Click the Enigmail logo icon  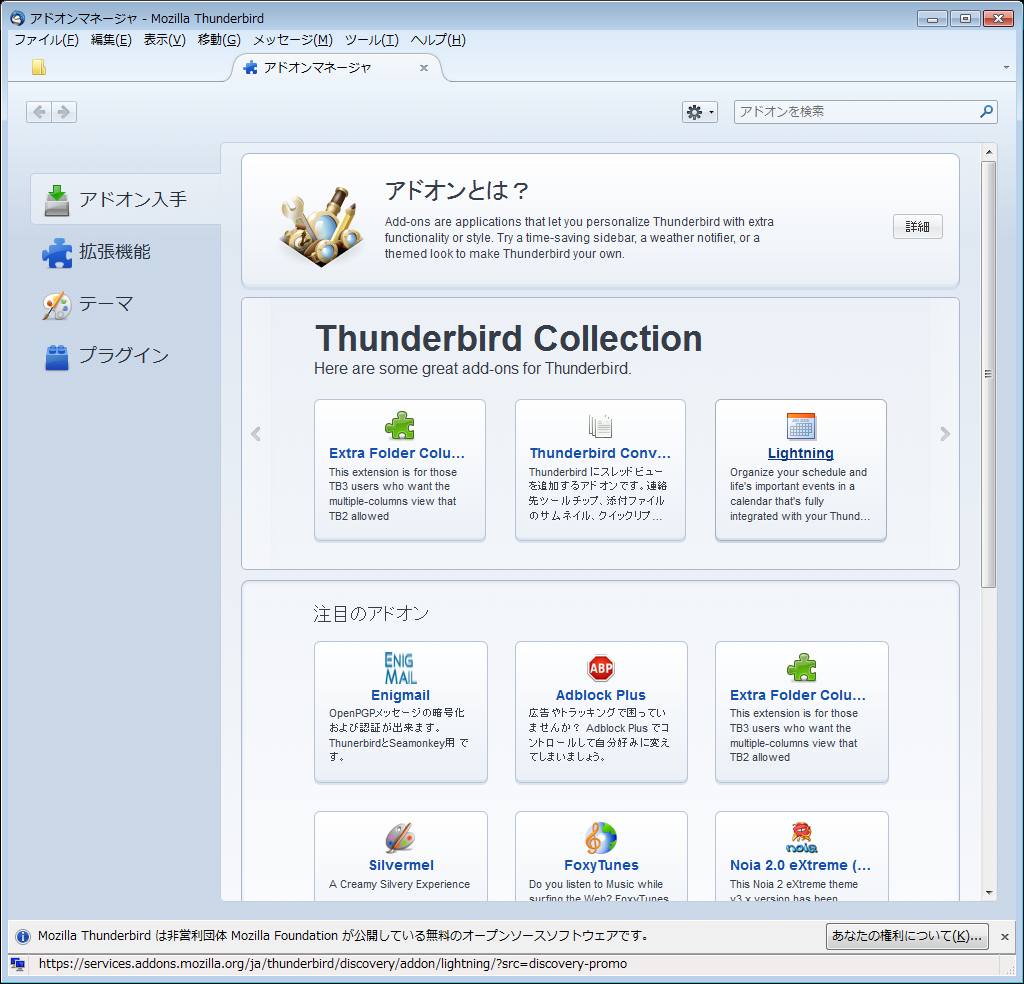click(400, 668)
